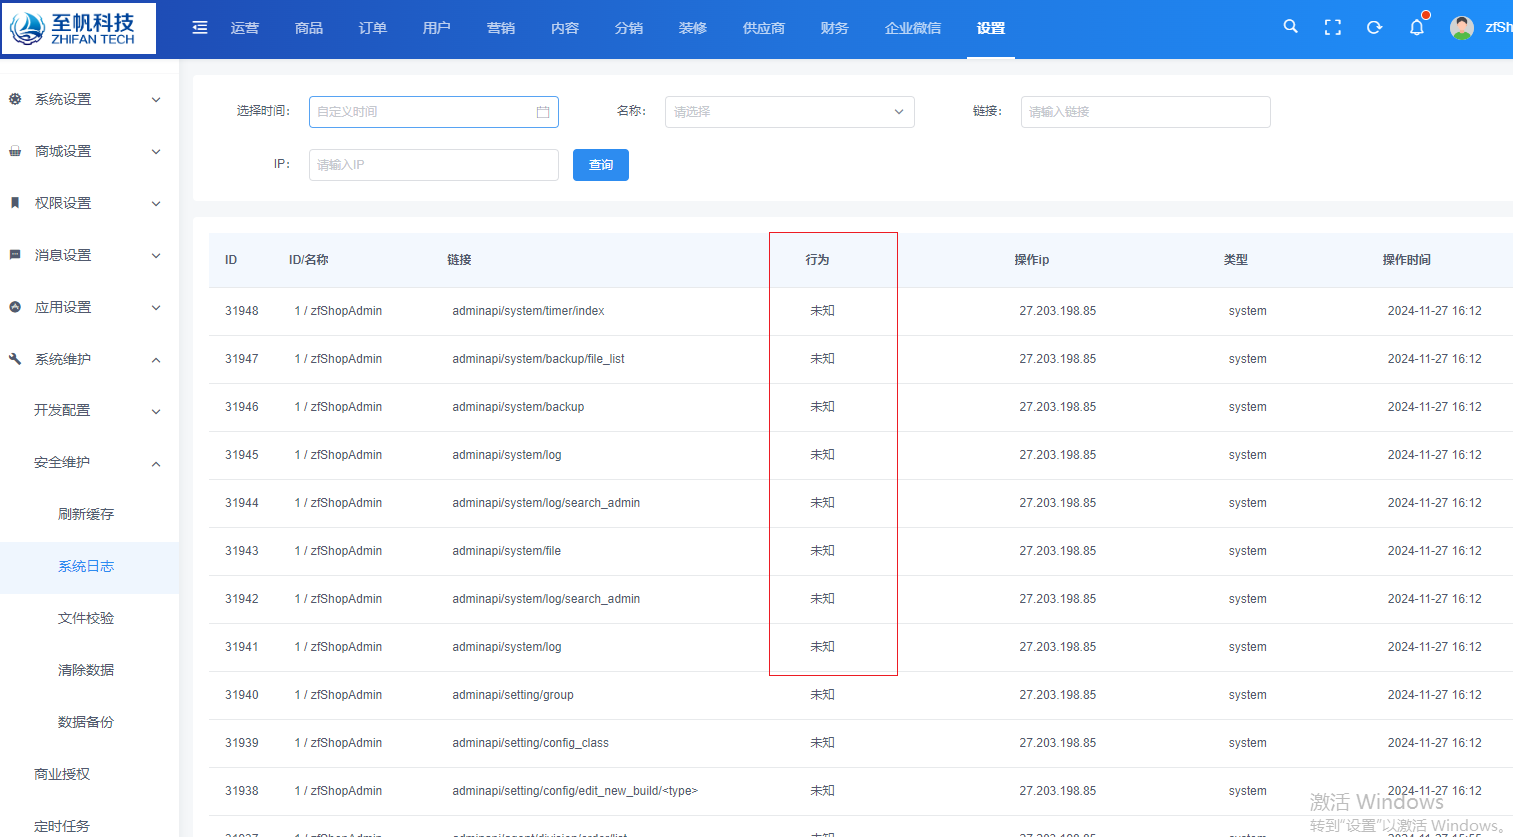Click the user avatar icon
Viewport: 1513px width, 837px height.
click(1462, 28)
